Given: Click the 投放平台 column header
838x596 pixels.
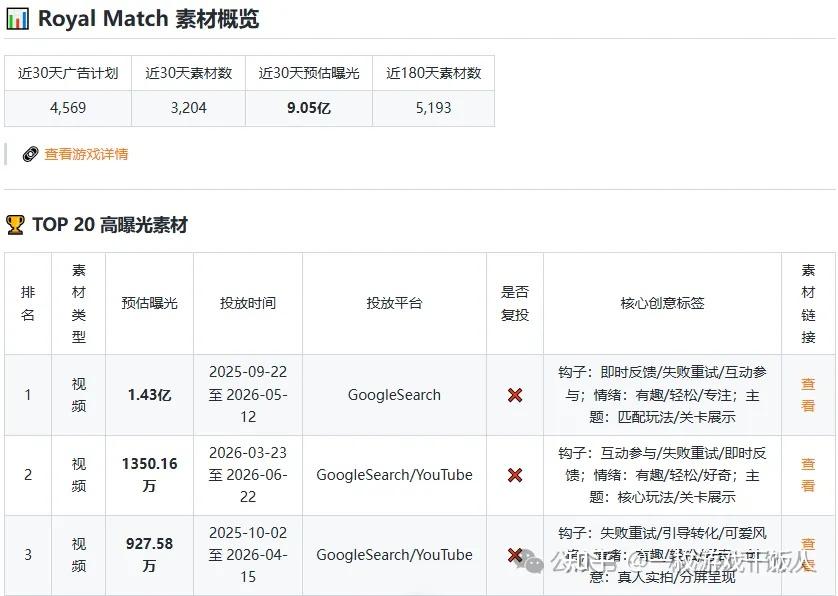Looking at the screenshot, I should click(394, 303).
